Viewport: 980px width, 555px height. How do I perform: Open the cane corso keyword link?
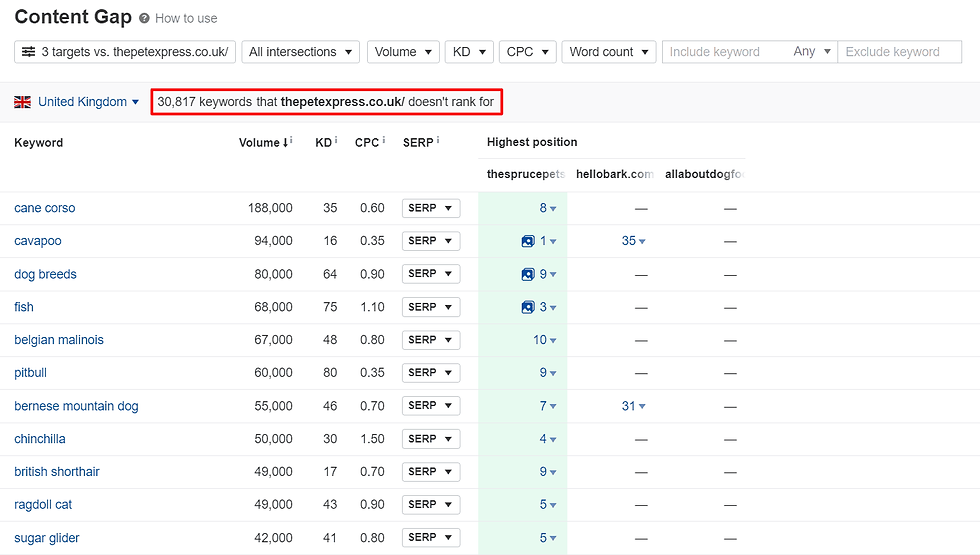(x=44, y=208)
